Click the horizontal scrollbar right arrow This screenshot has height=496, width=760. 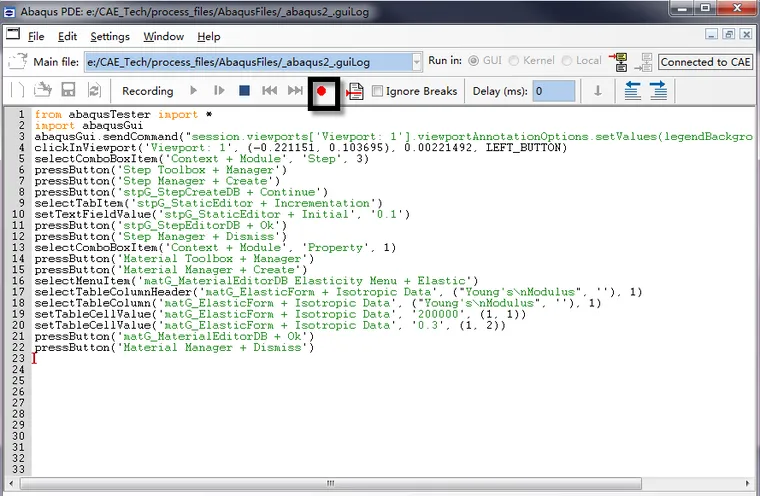pos(747,483)
